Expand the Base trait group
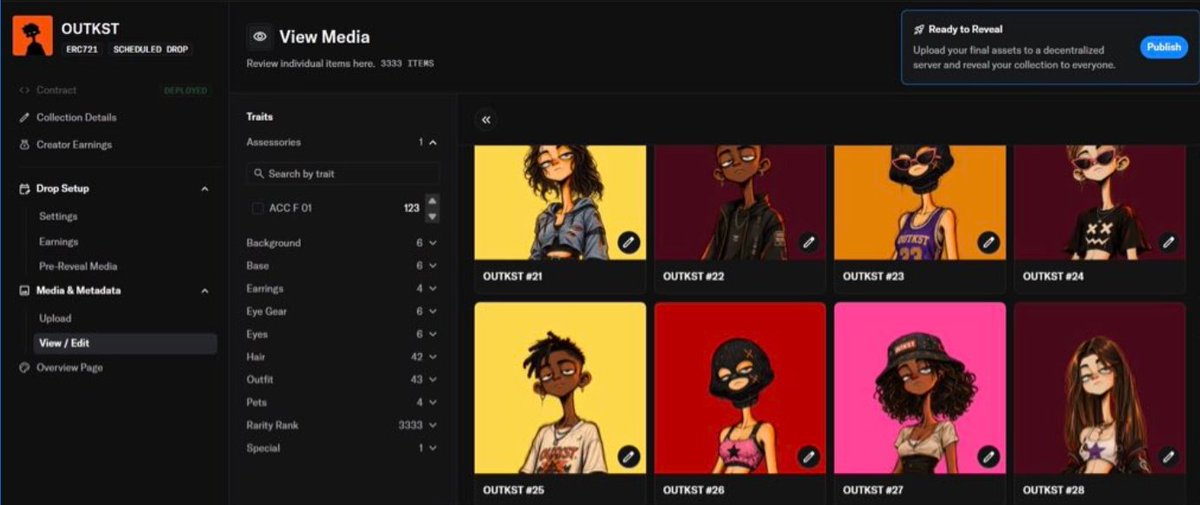 (432, 266)
